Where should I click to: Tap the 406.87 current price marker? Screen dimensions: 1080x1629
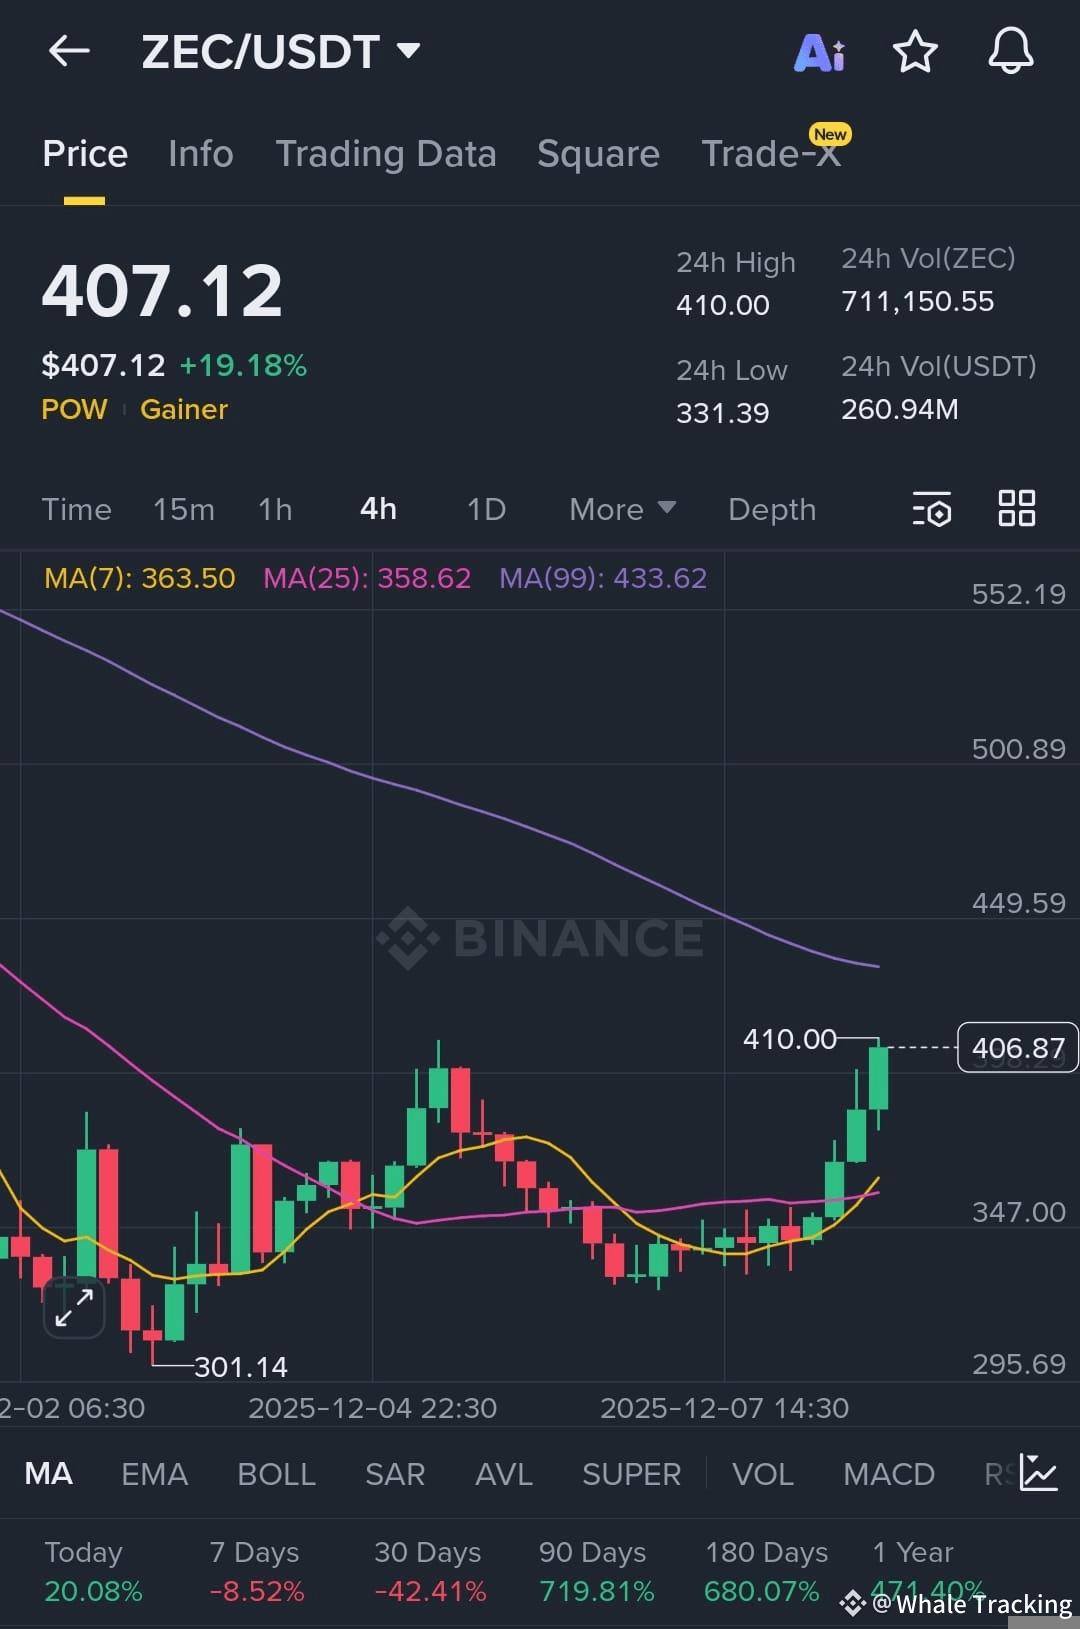click(1018, 1047)
